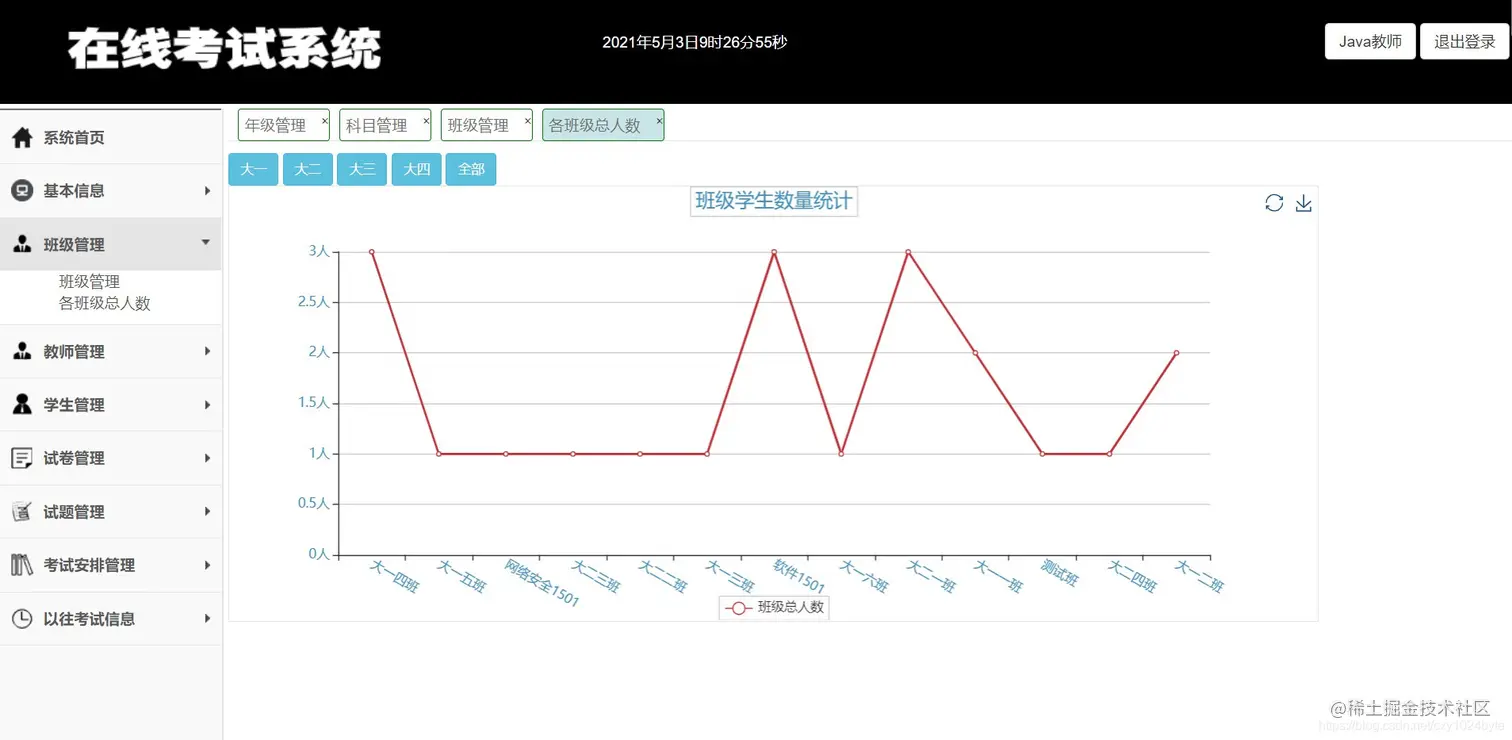Filter chart by 大一 button
Viewport: 1512px width, 740px height.
pyautogui.click(x=253, y=169)
